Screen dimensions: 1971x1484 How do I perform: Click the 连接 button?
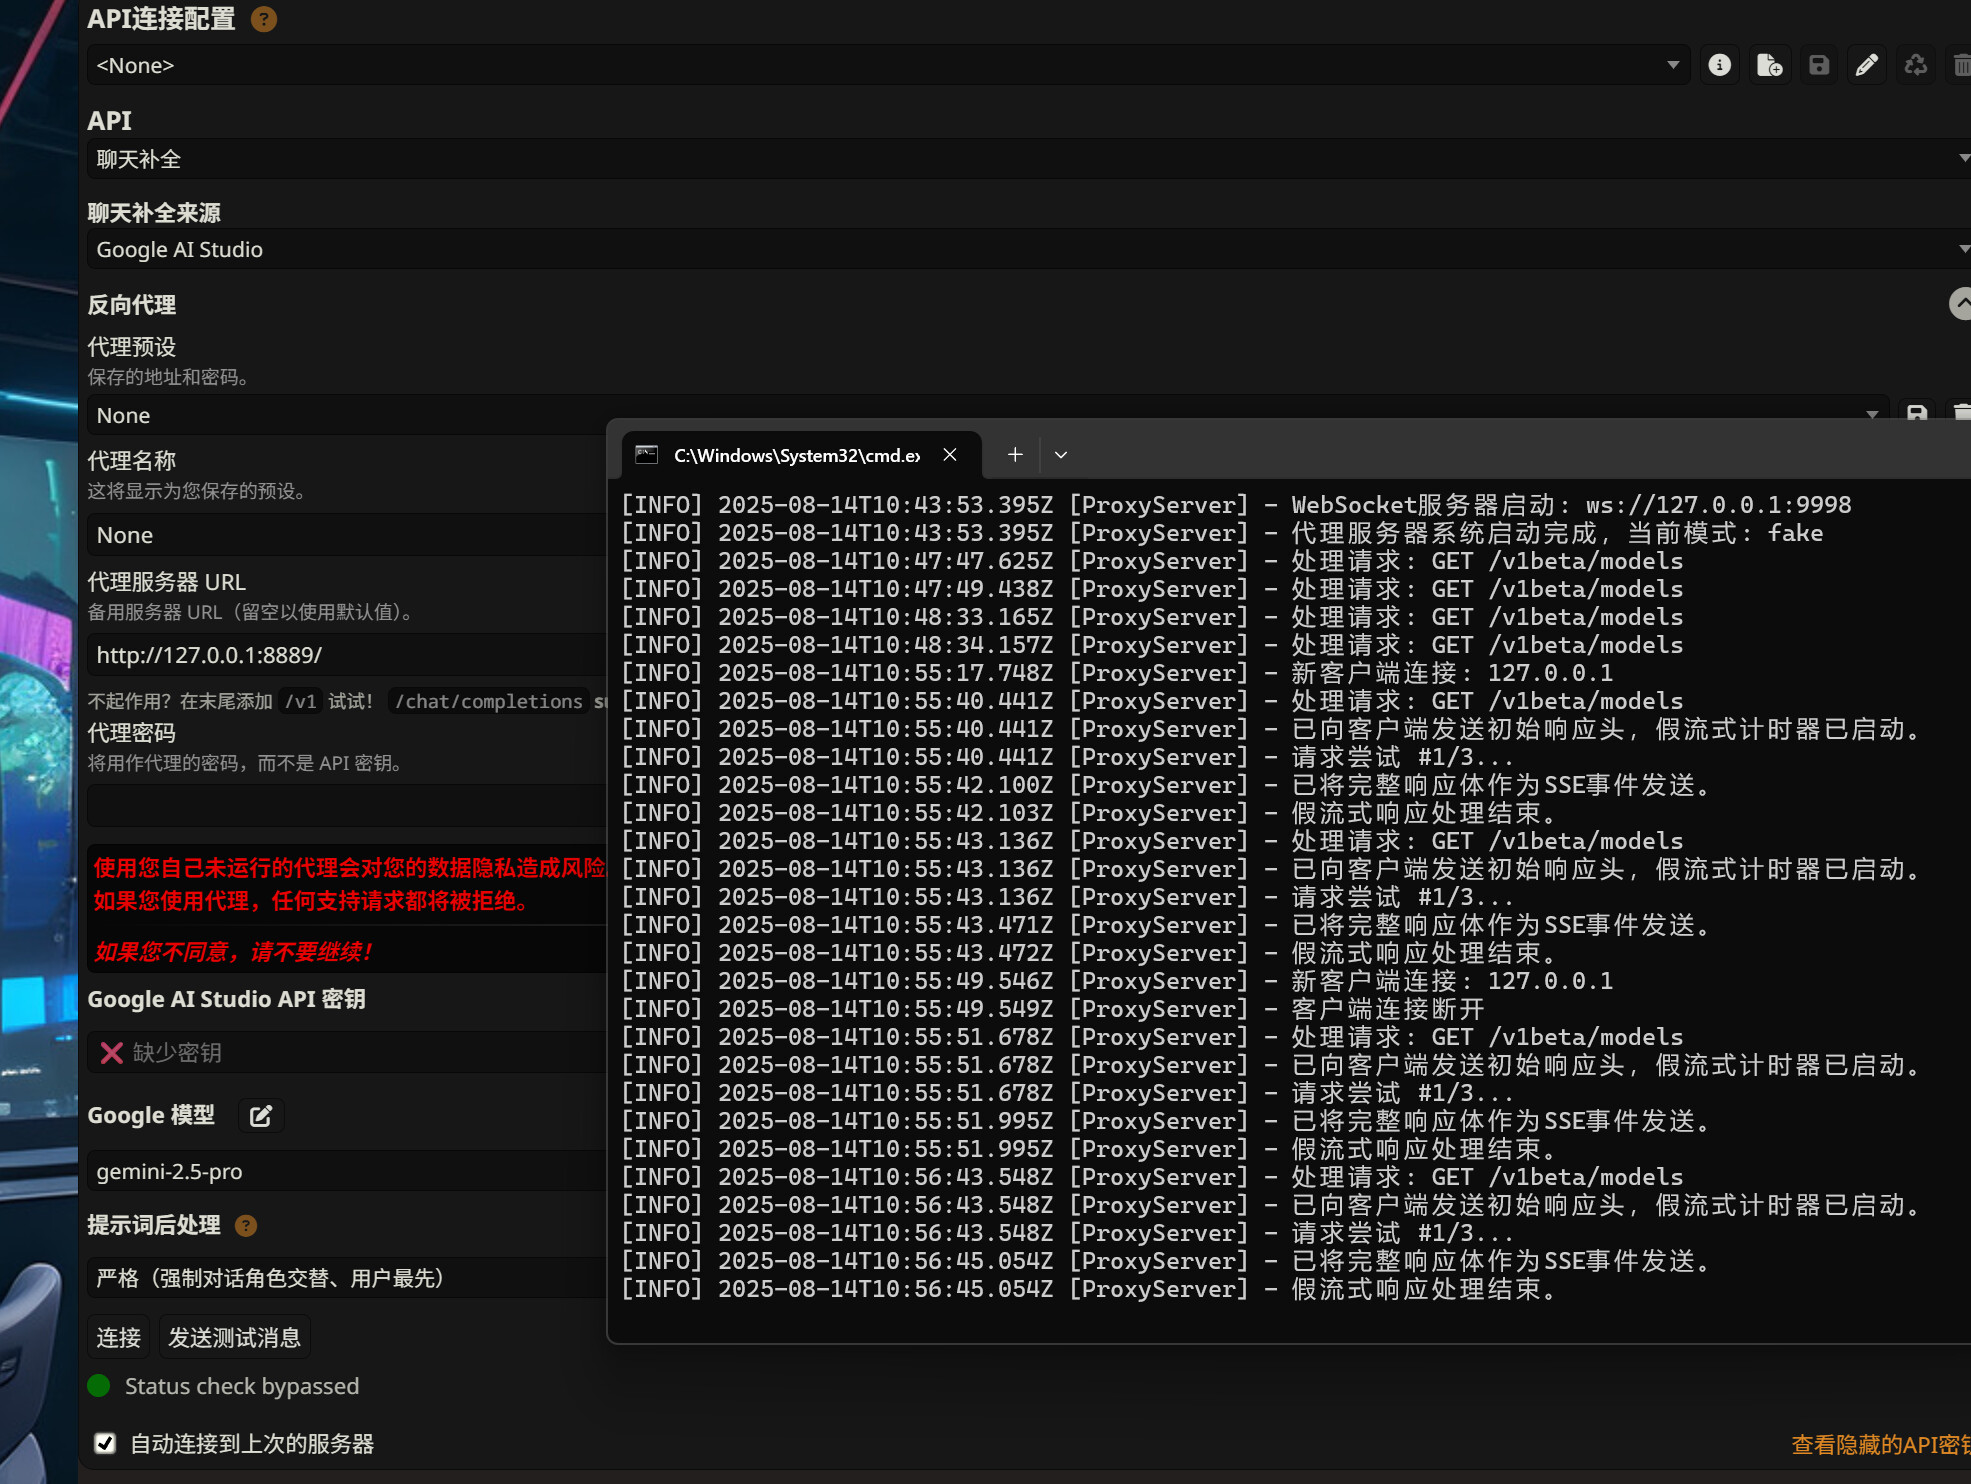click(118, 1338)
